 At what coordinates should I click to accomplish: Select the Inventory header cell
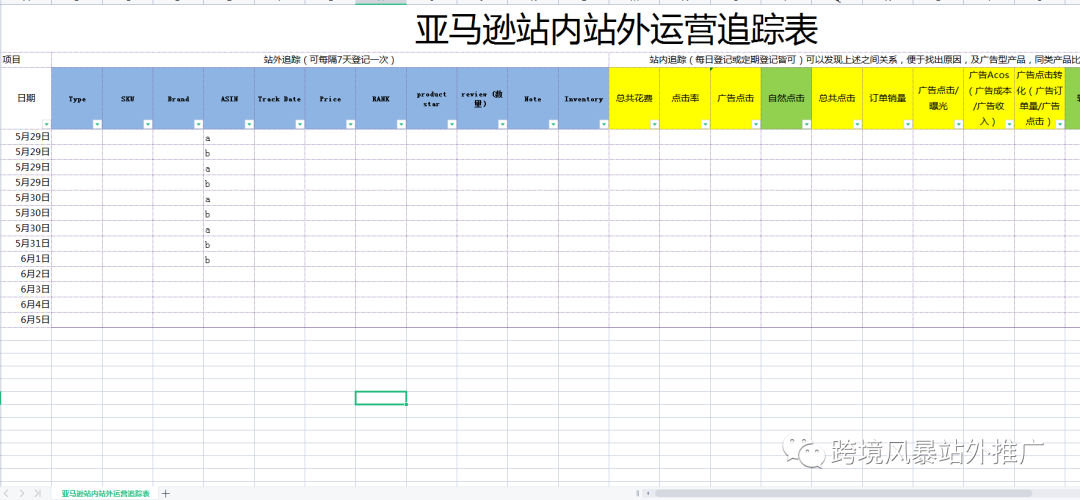(x=583, y=98)
